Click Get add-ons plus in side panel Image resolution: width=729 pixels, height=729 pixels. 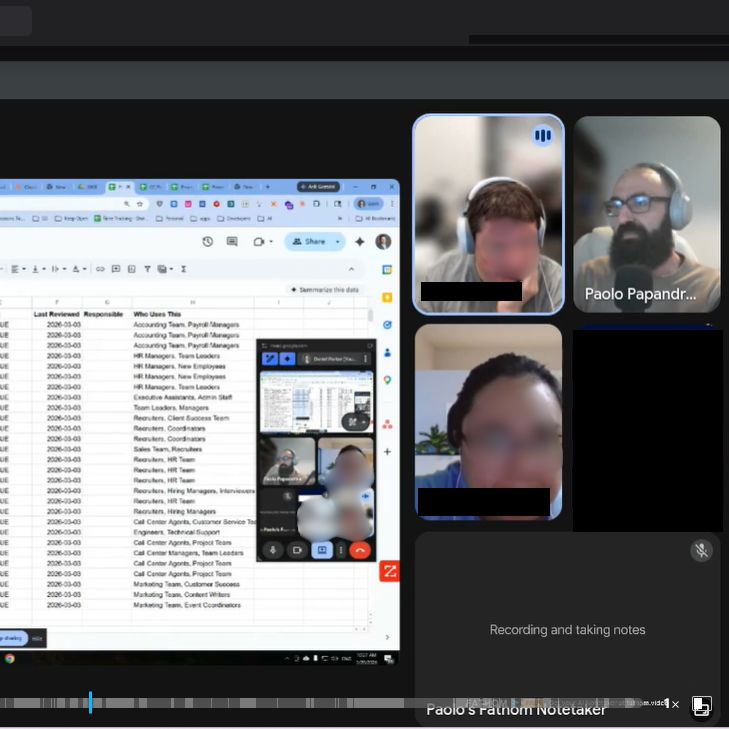tap(387, 451)
